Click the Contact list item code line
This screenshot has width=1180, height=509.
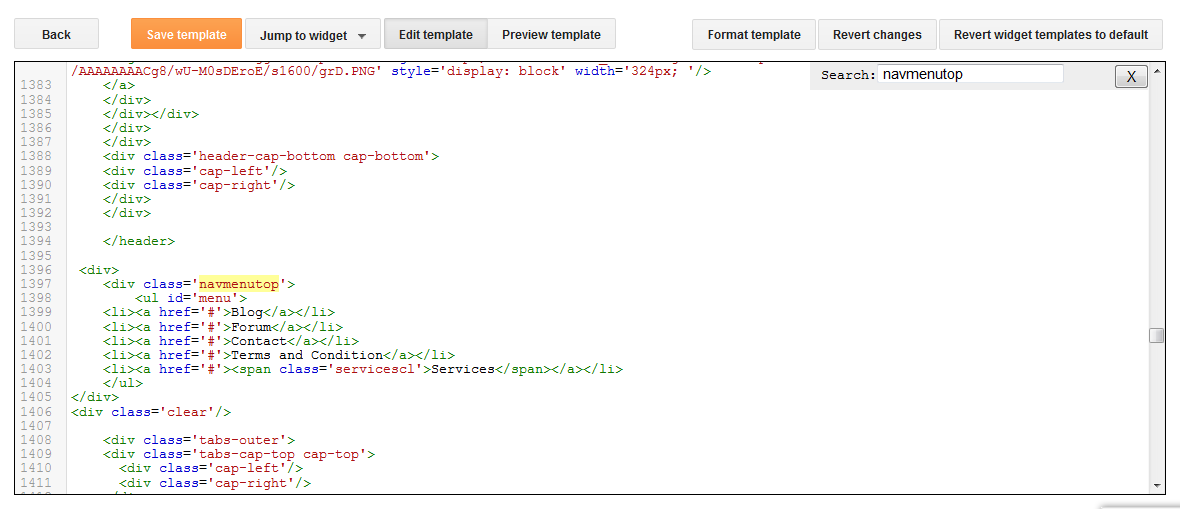click(231, 340)
